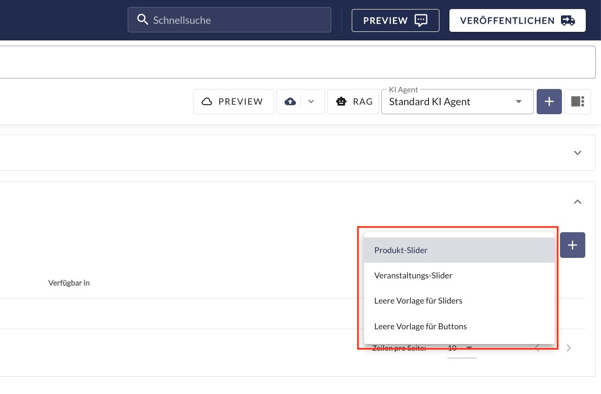Click the RAG robot button
Screen dimensions: 601x394
(353, 102)
